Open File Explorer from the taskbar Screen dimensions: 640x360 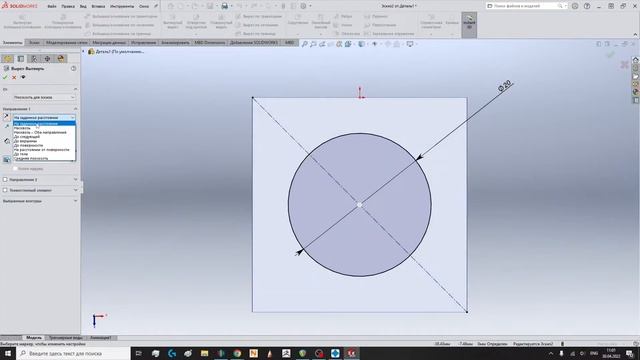[x=204, y=353]
